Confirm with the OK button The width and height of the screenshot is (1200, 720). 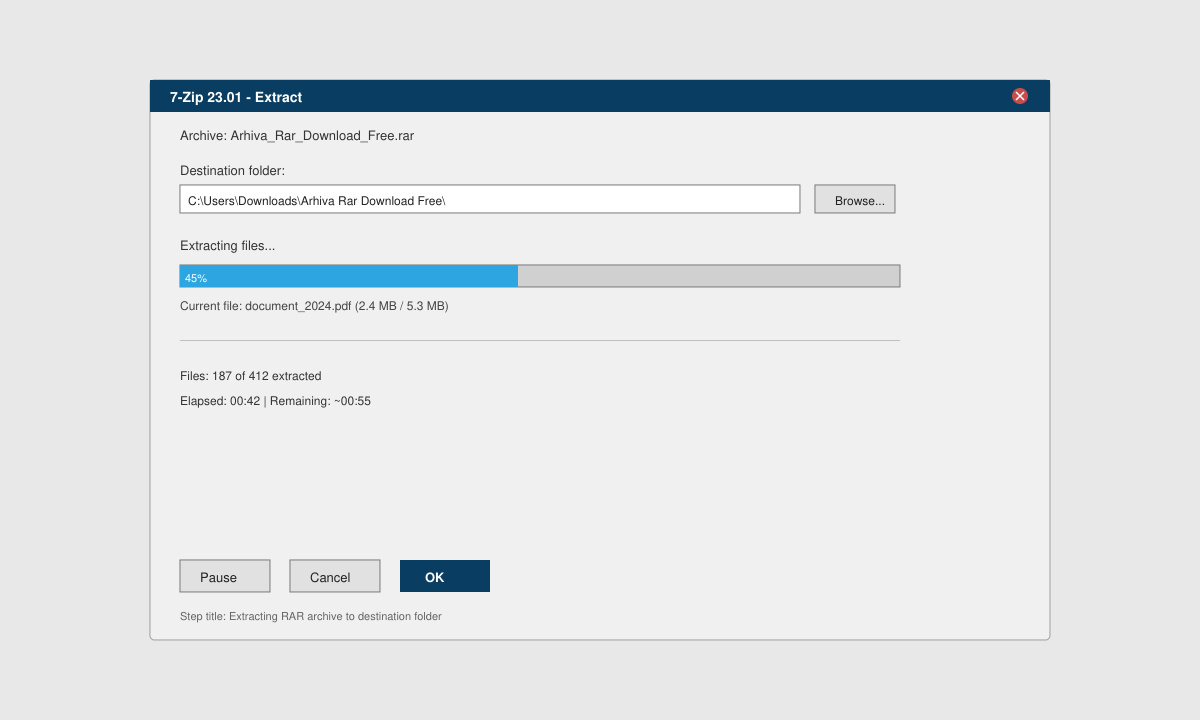click(445, 576)
